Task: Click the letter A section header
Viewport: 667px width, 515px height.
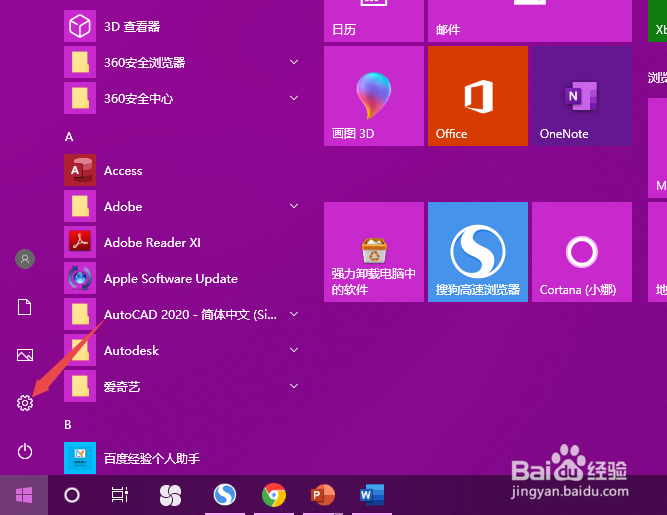Action: [x=69, y=137]
